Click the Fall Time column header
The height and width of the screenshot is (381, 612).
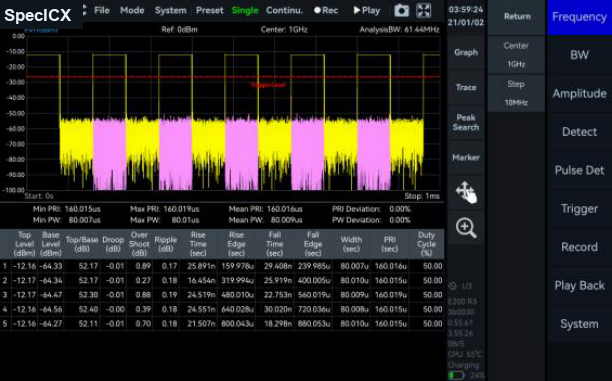pyautogui.click(x=274, y=244)
